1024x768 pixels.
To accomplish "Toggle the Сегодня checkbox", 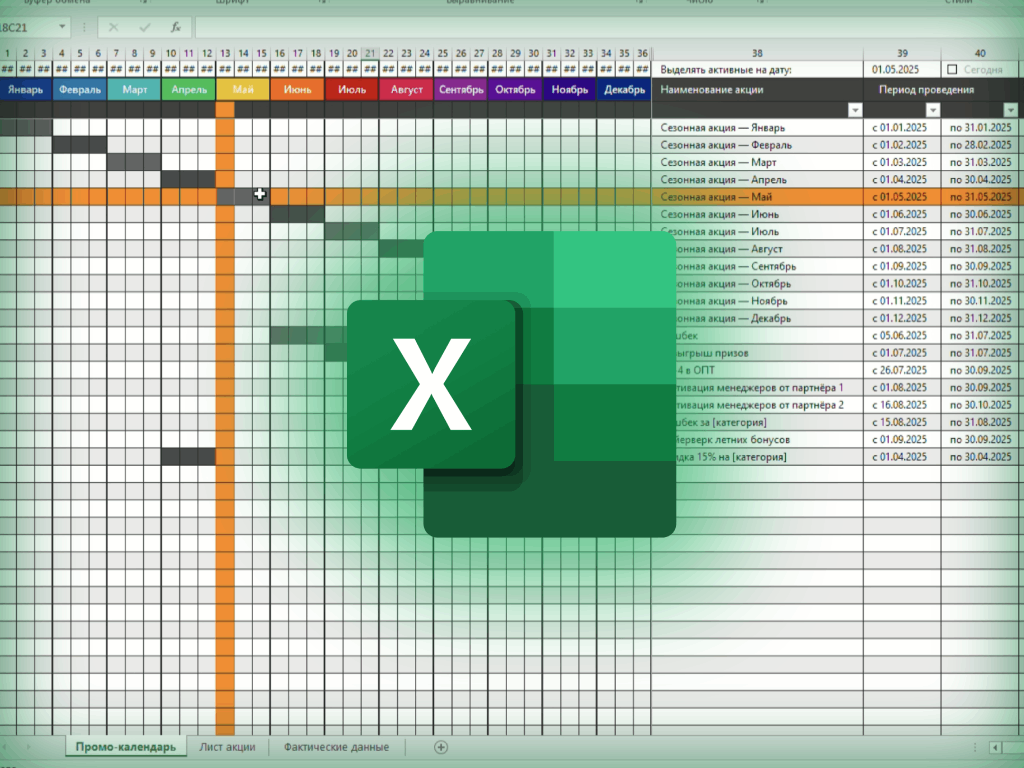I will (x=952, y=69).
